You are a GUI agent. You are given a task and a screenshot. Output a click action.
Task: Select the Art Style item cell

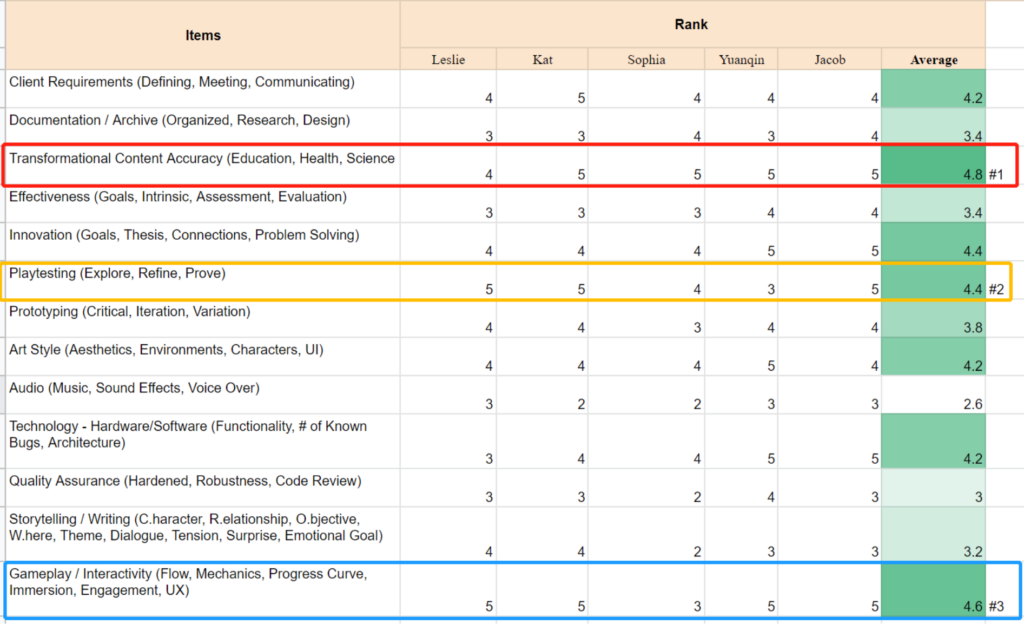[202, 356]
